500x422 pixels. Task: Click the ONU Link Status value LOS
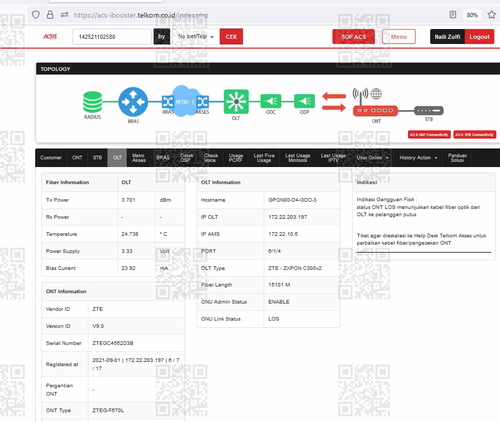[274, 319]
